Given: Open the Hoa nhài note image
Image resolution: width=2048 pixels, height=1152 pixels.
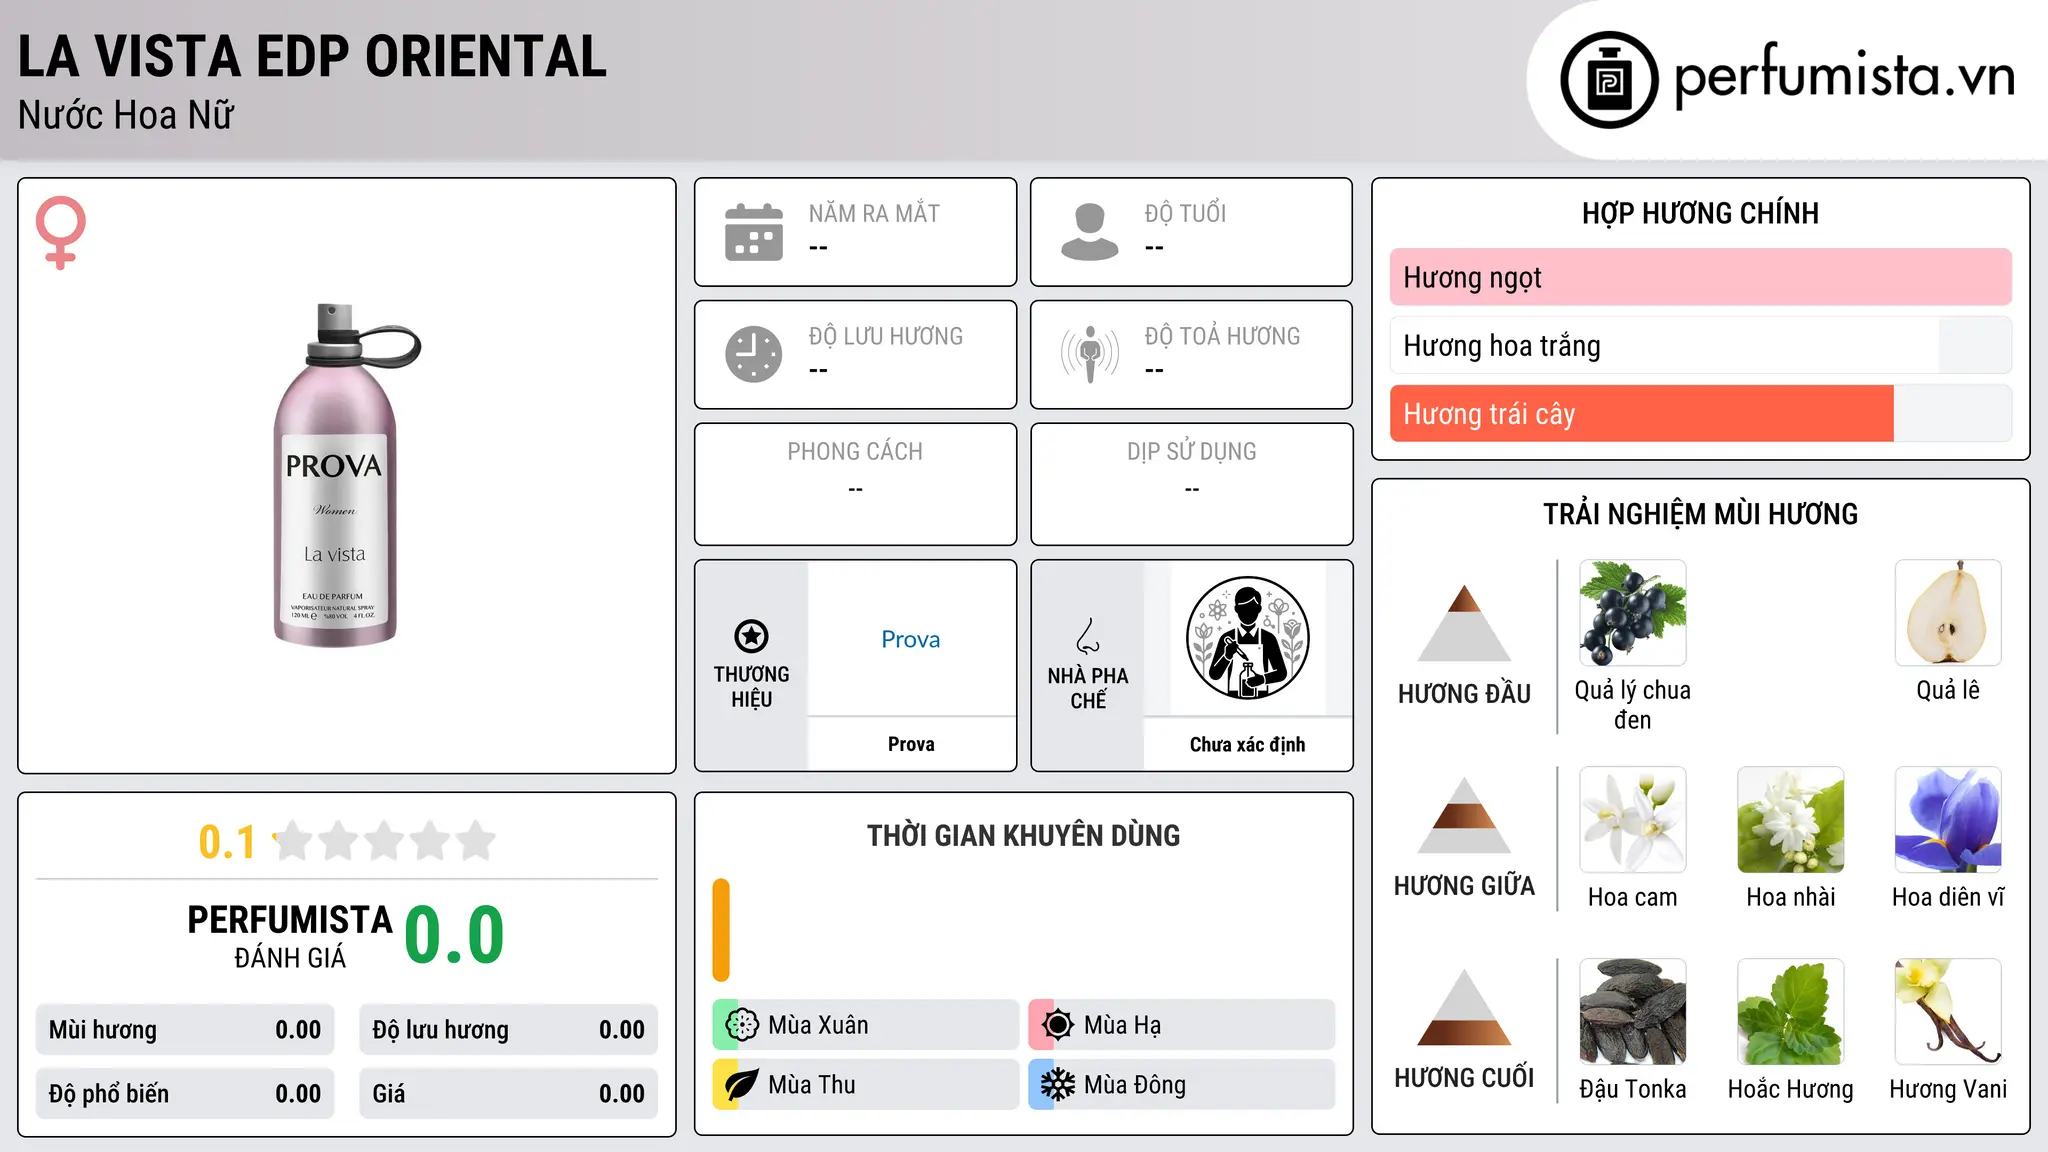Looking at the screenshot, I should click(1790, 820).
